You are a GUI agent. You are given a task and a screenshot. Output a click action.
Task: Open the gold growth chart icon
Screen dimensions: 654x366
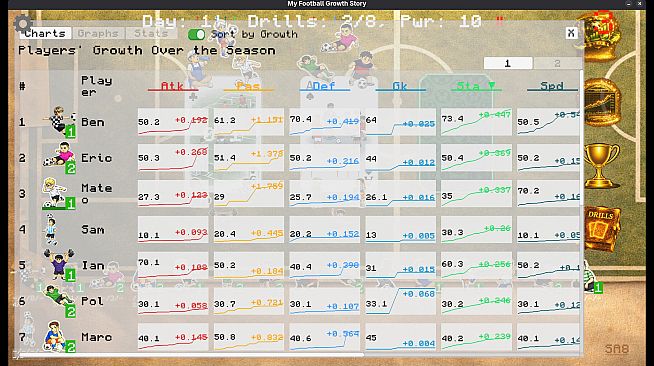[601, 103]
